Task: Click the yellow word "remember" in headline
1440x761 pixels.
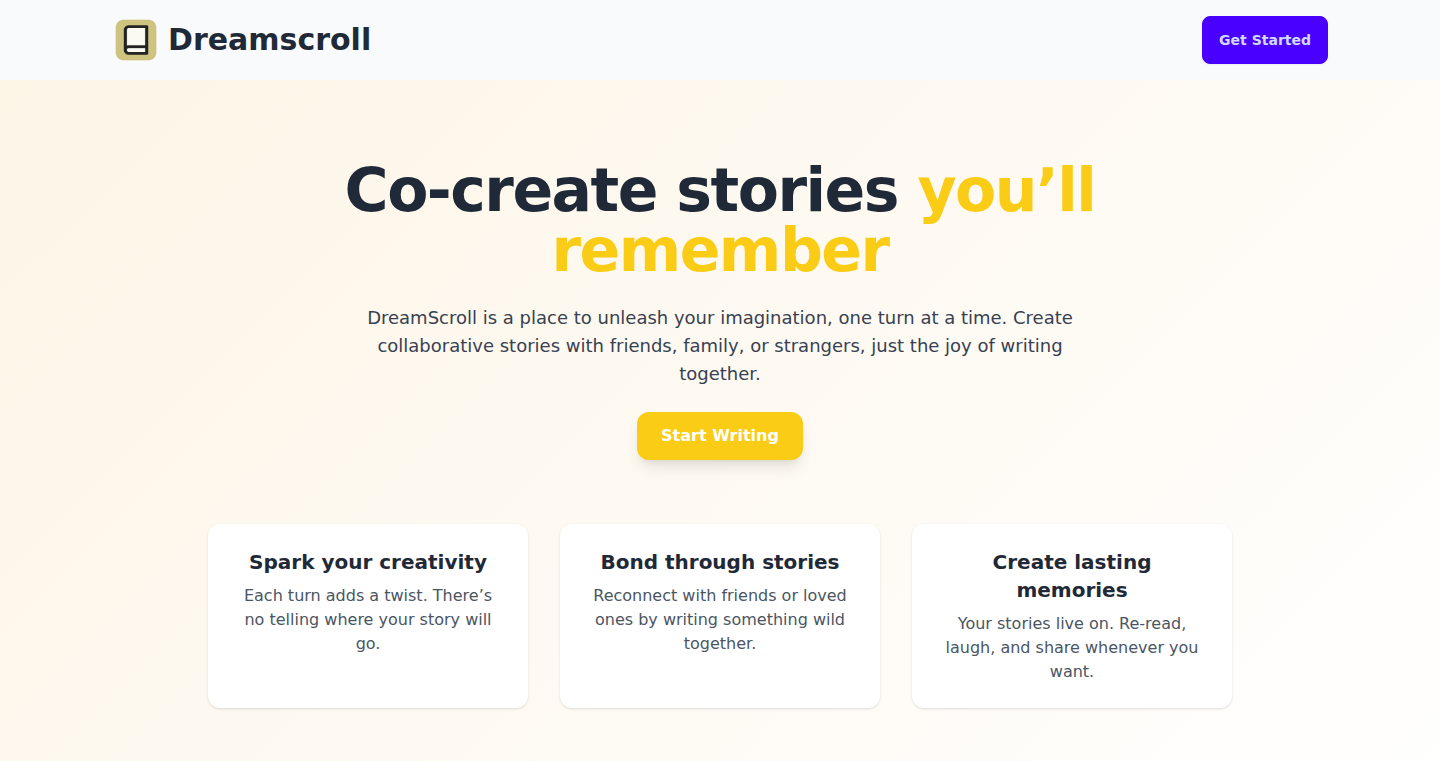Action: pos(720,250)
